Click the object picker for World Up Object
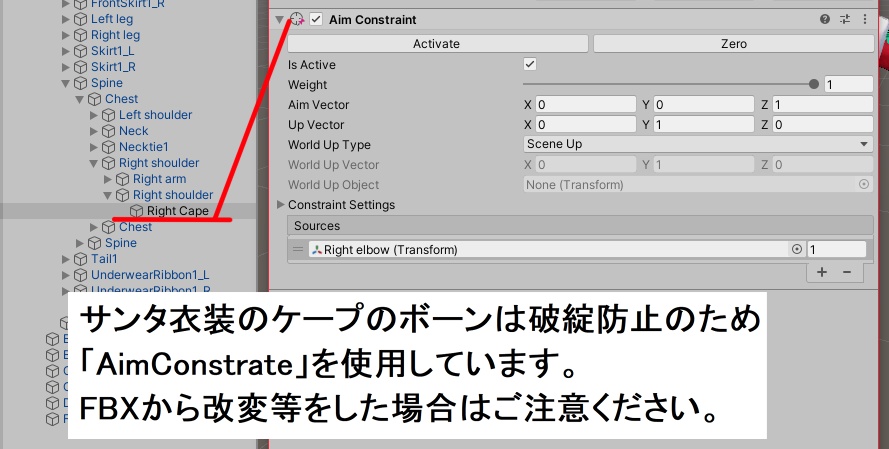 [x=863, y=184]
